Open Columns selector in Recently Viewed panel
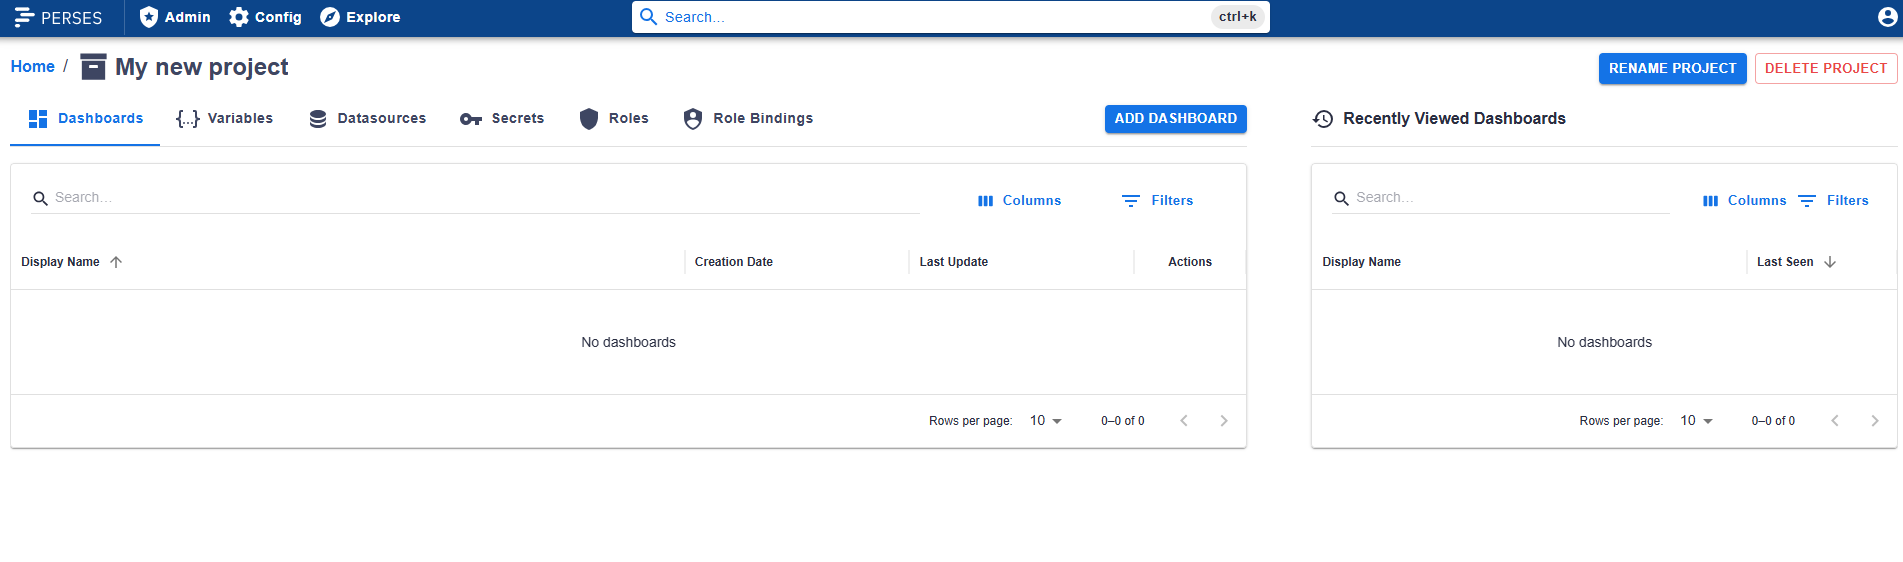 [1744, 200]
